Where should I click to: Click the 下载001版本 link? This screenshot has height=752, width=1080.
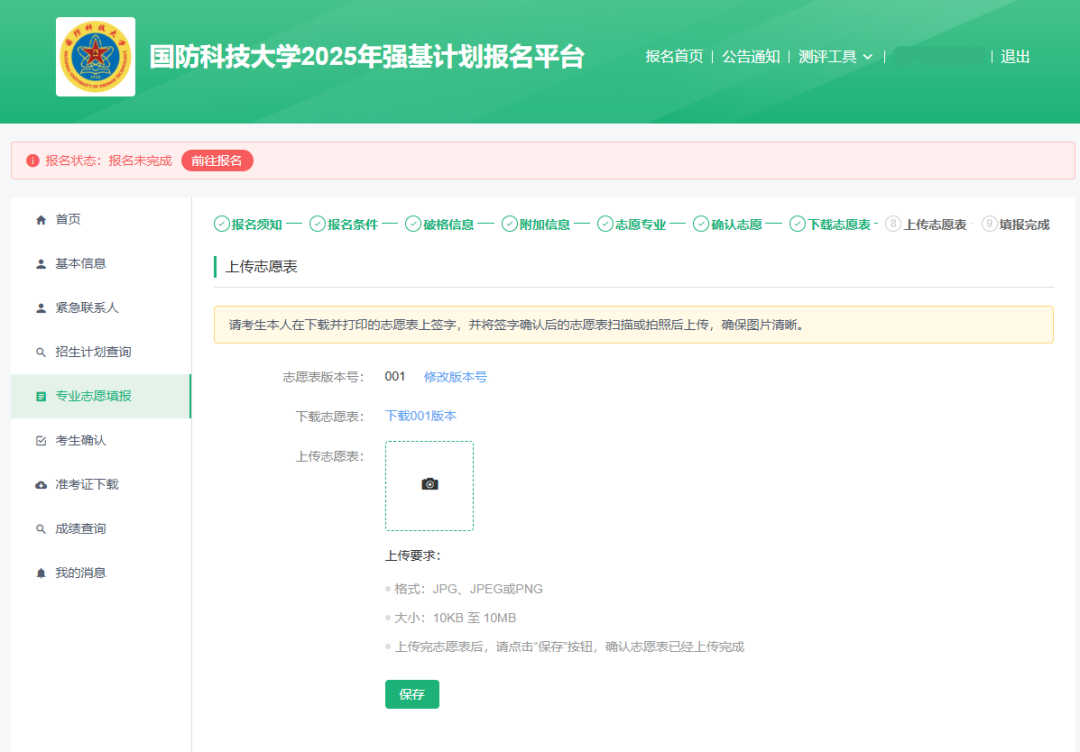[x=421, y=416]
